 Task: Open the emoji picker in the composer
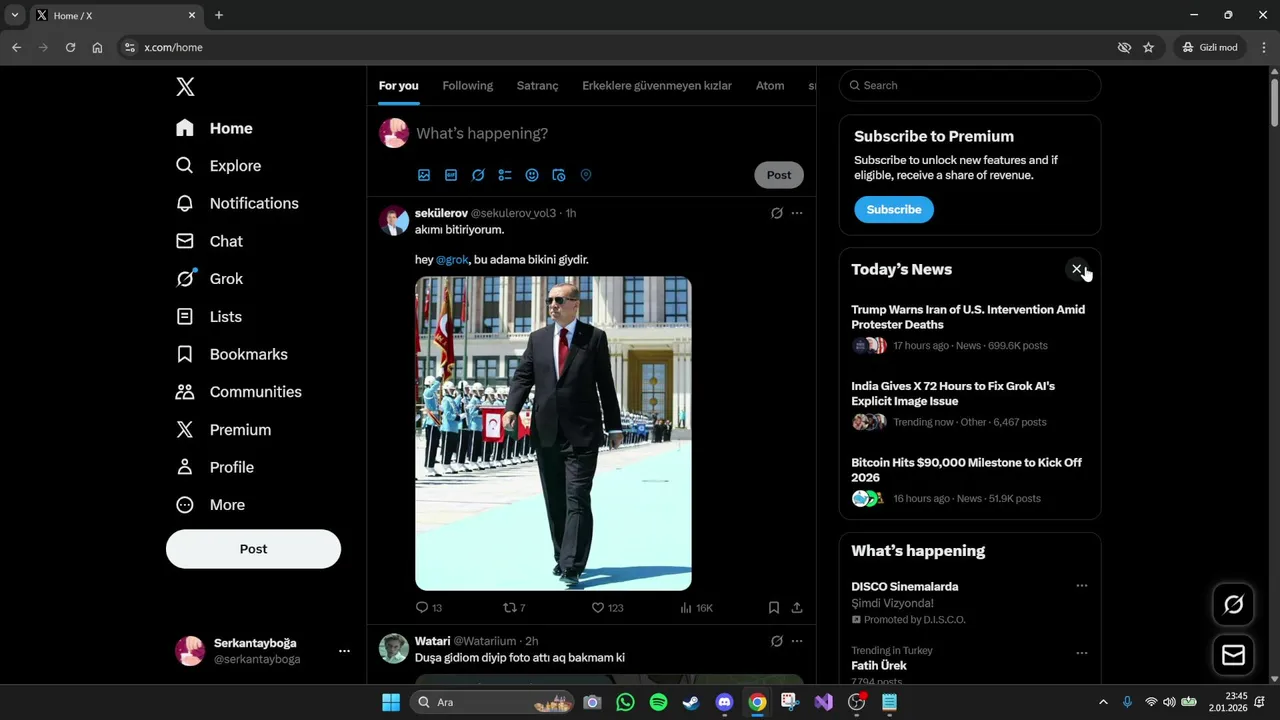(x=532, y=175)
